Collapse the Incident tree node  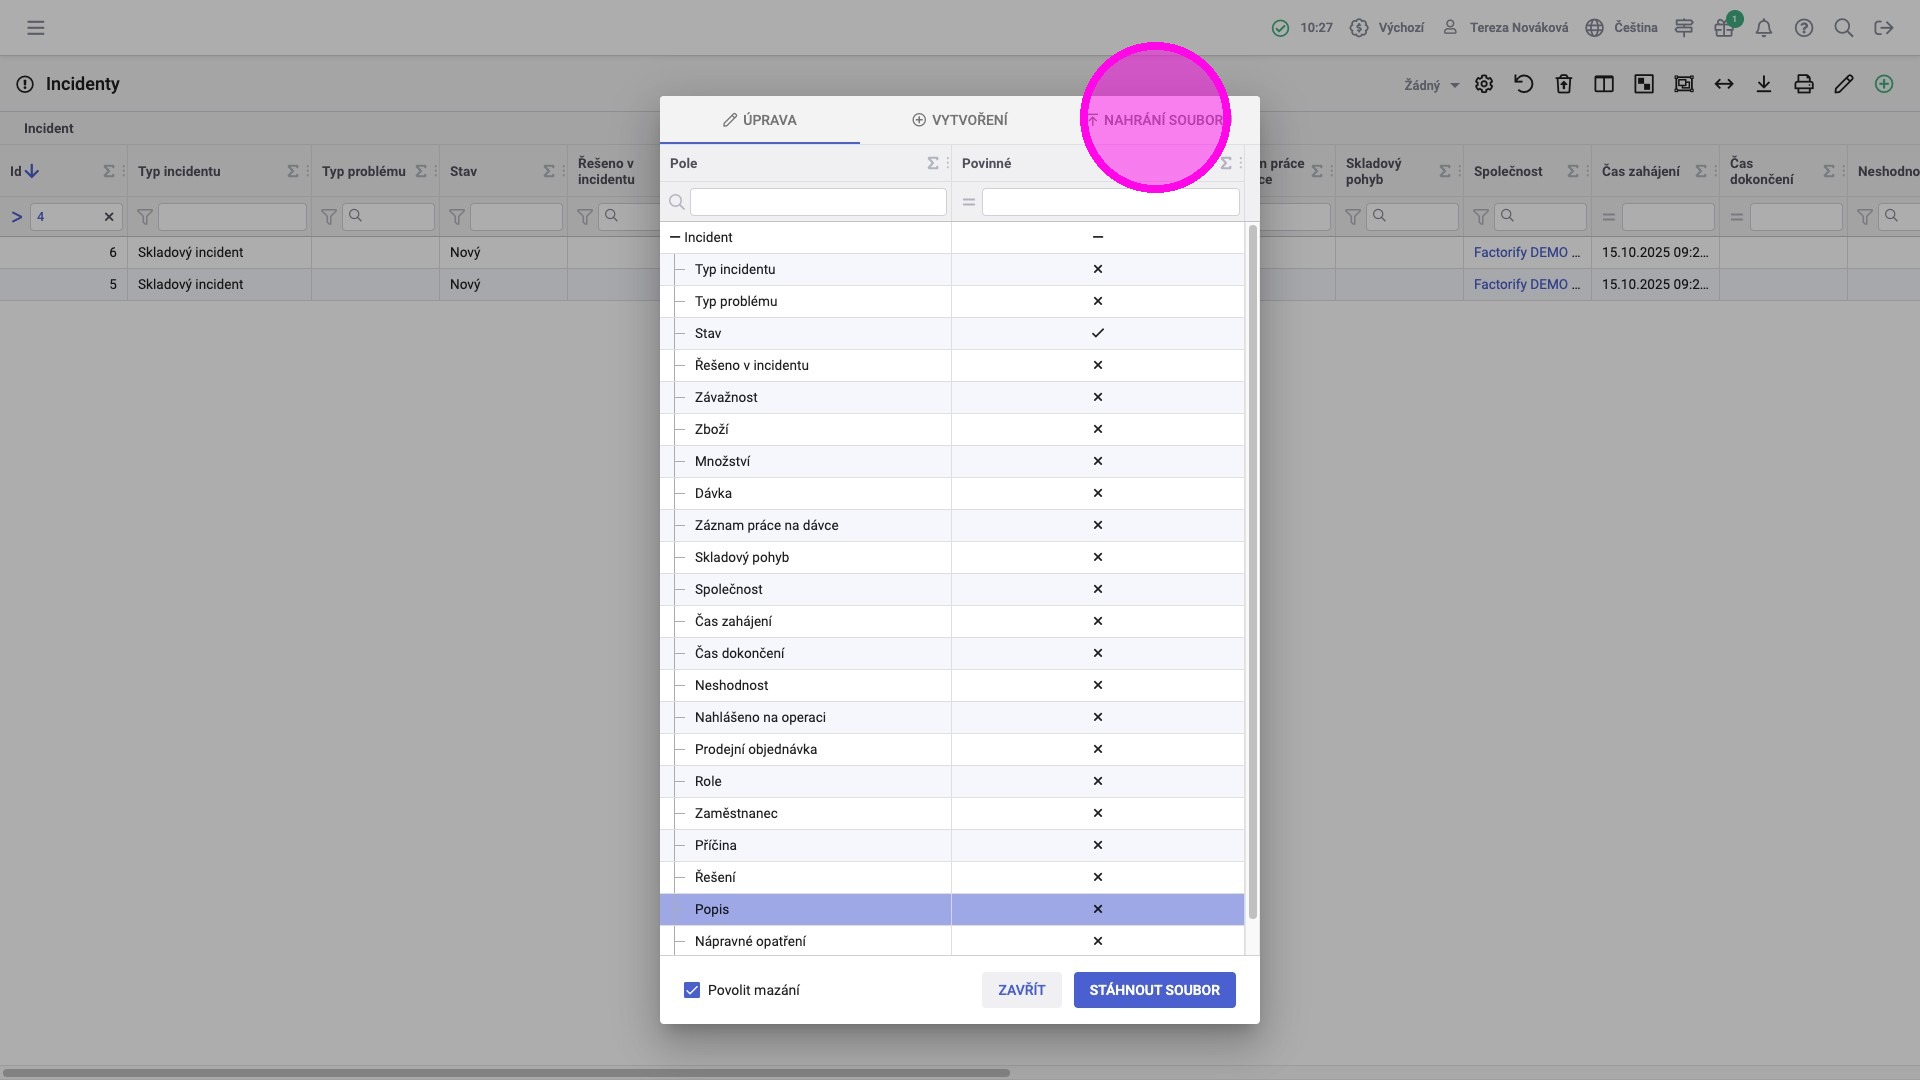(x=675, y=237)
